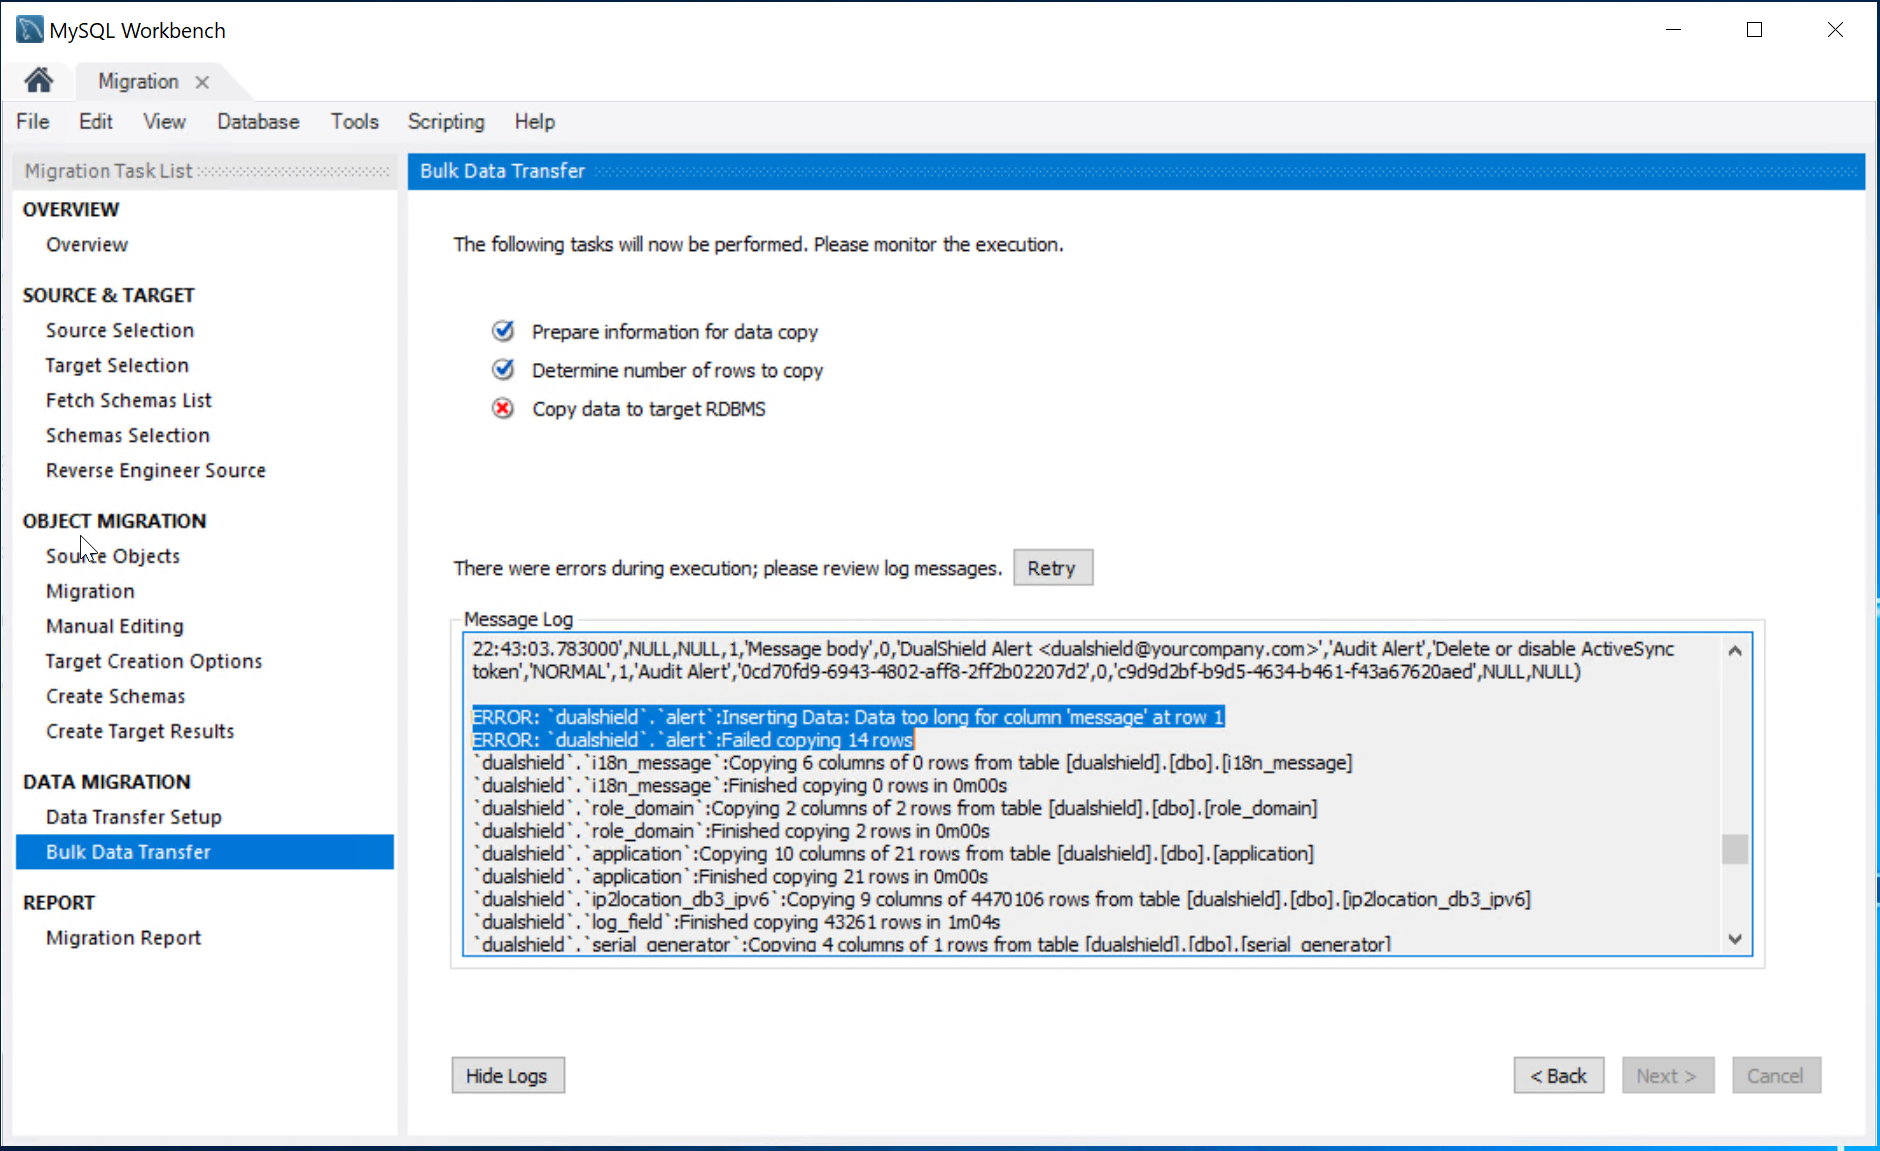
Task: Select Reverse Engineer Source step
Action: point(155,470)
